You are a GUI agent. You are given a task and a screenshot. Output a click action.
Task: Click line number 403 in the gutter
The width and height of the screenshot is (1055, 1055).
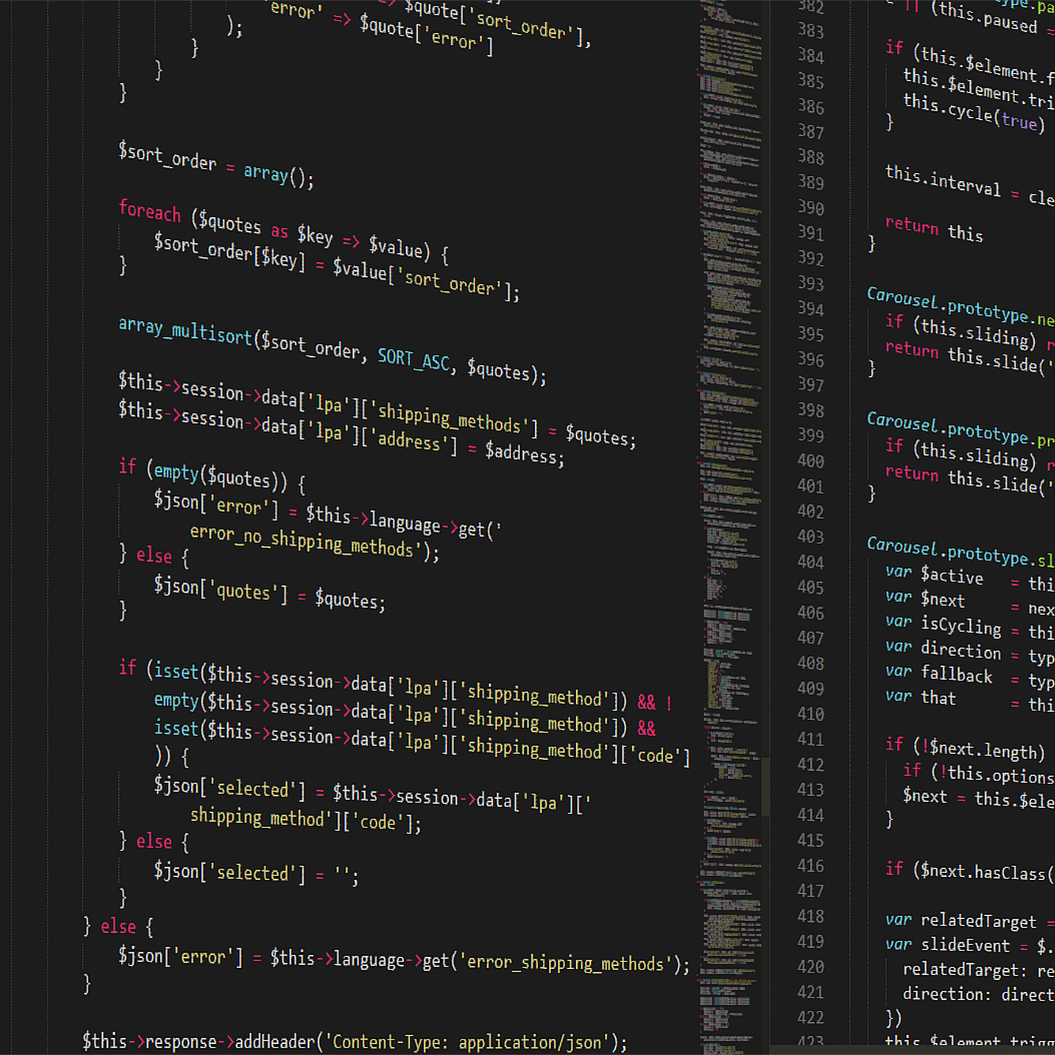(810, 536)
